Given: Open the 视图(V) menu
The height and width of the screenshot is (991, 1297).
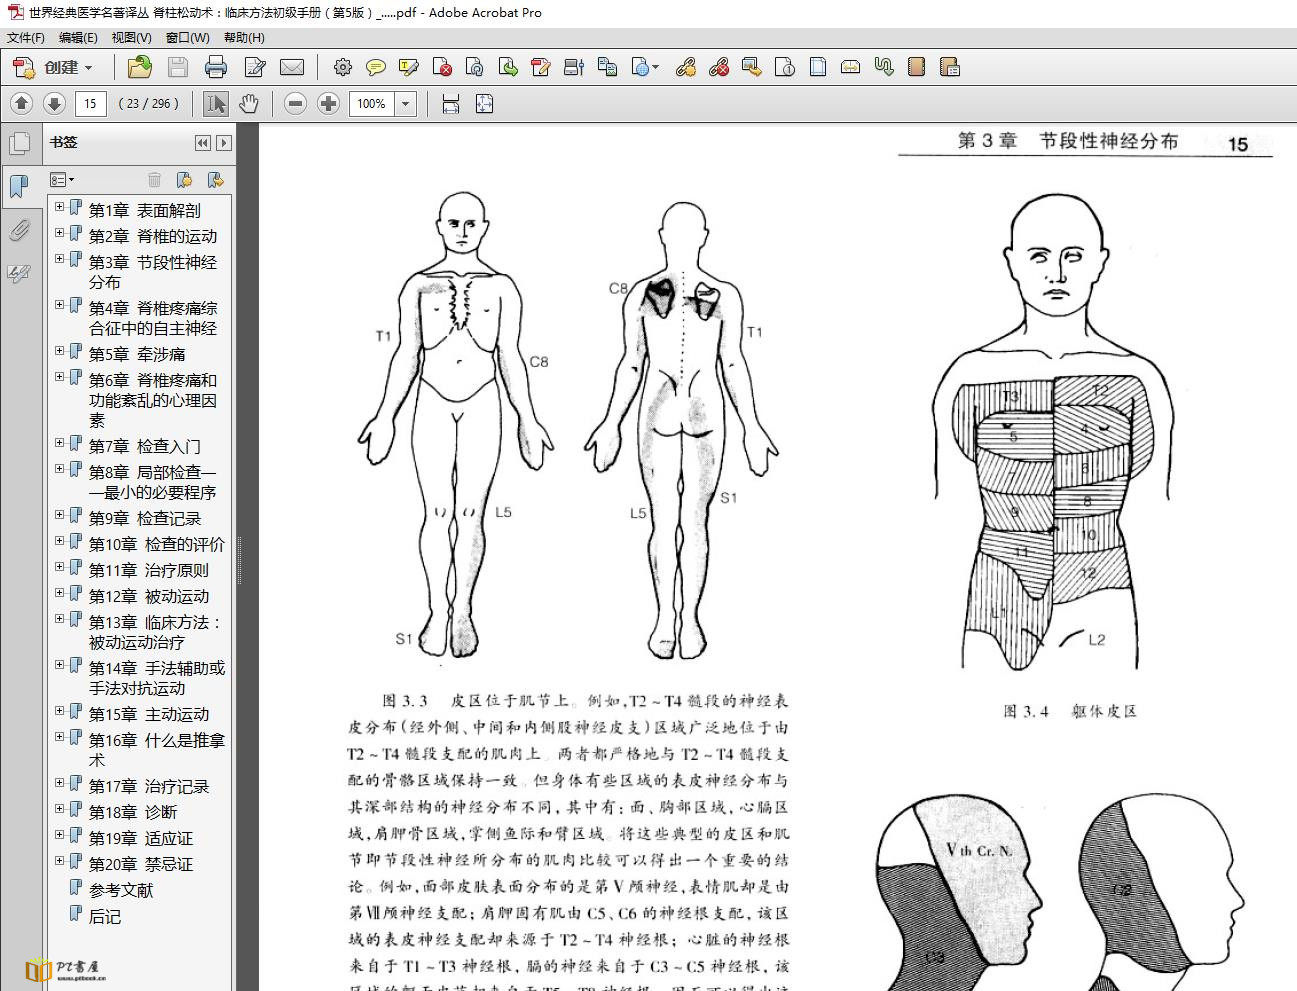Looking at the screenshot, I should pyautogui.click(x=131, y=38).
